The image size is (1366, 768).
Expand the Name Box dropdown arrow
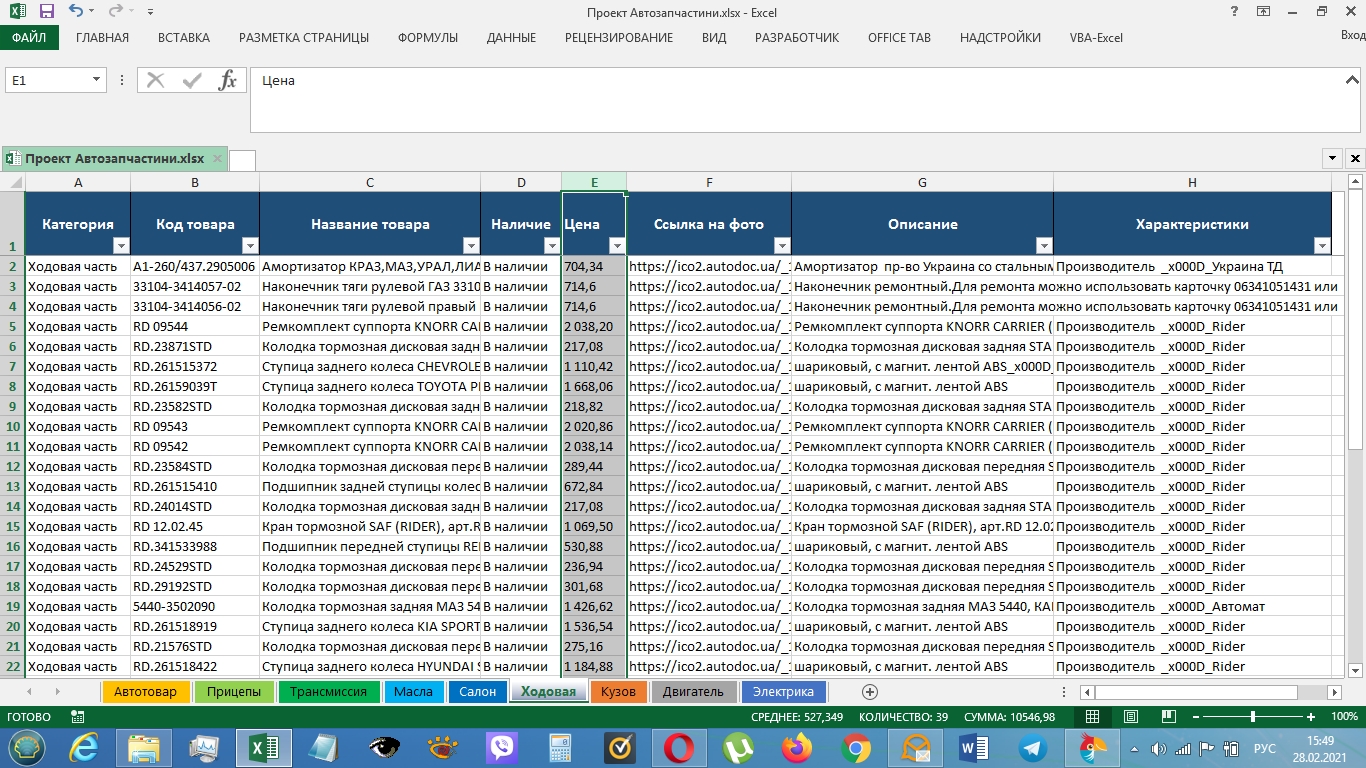pyautogui.click(x=97, y=80)
